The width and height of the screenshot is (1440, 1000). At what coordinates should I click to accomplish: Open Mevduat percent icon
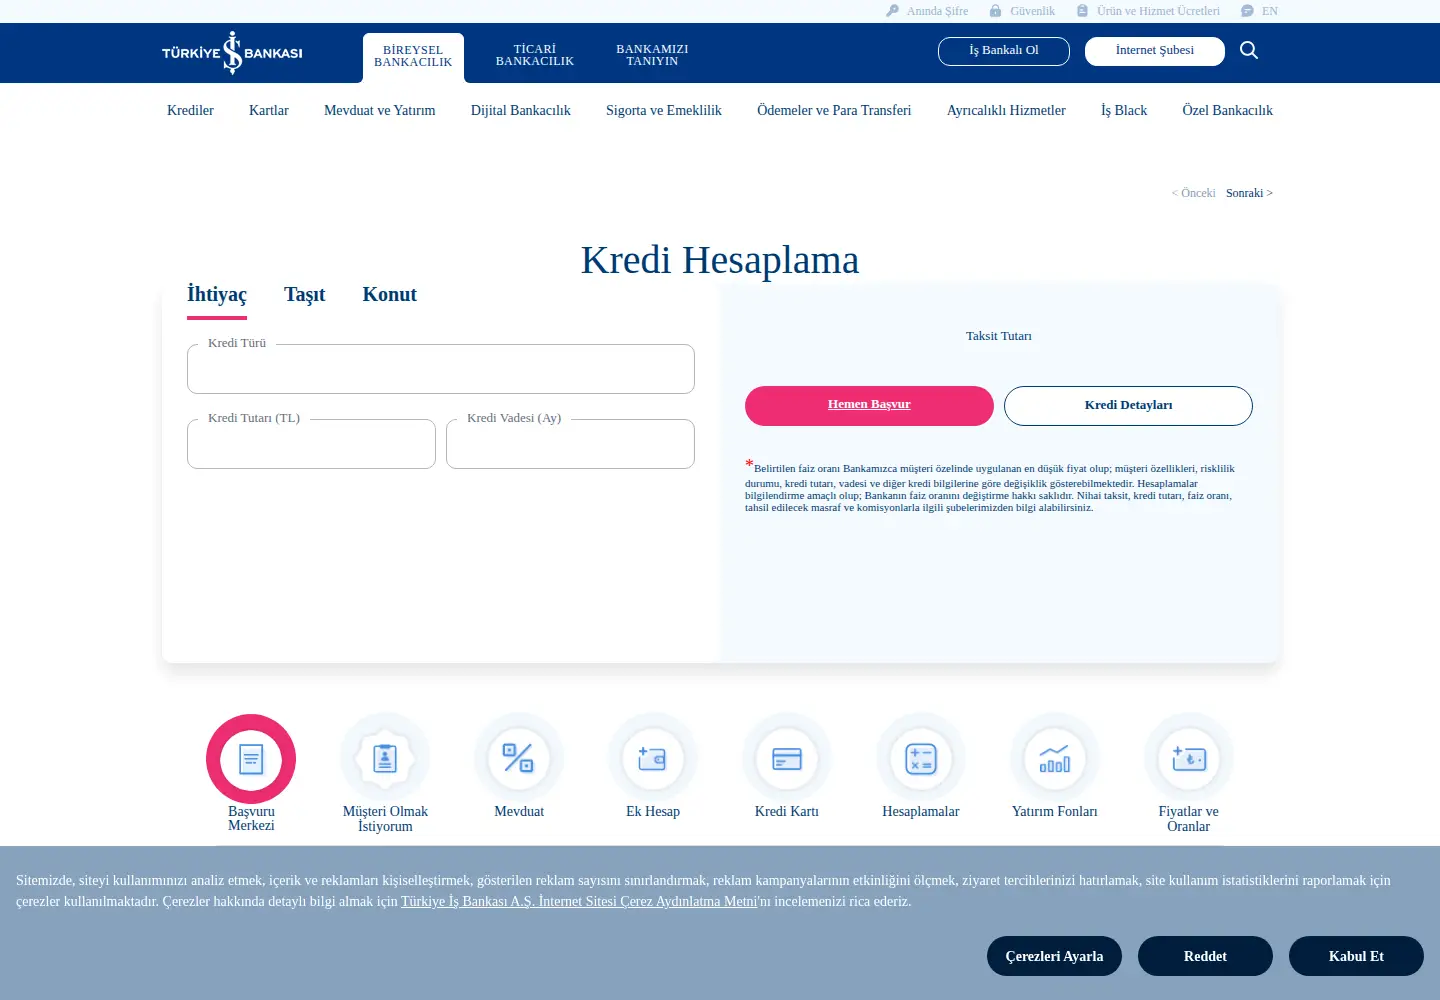pos(519,759)
